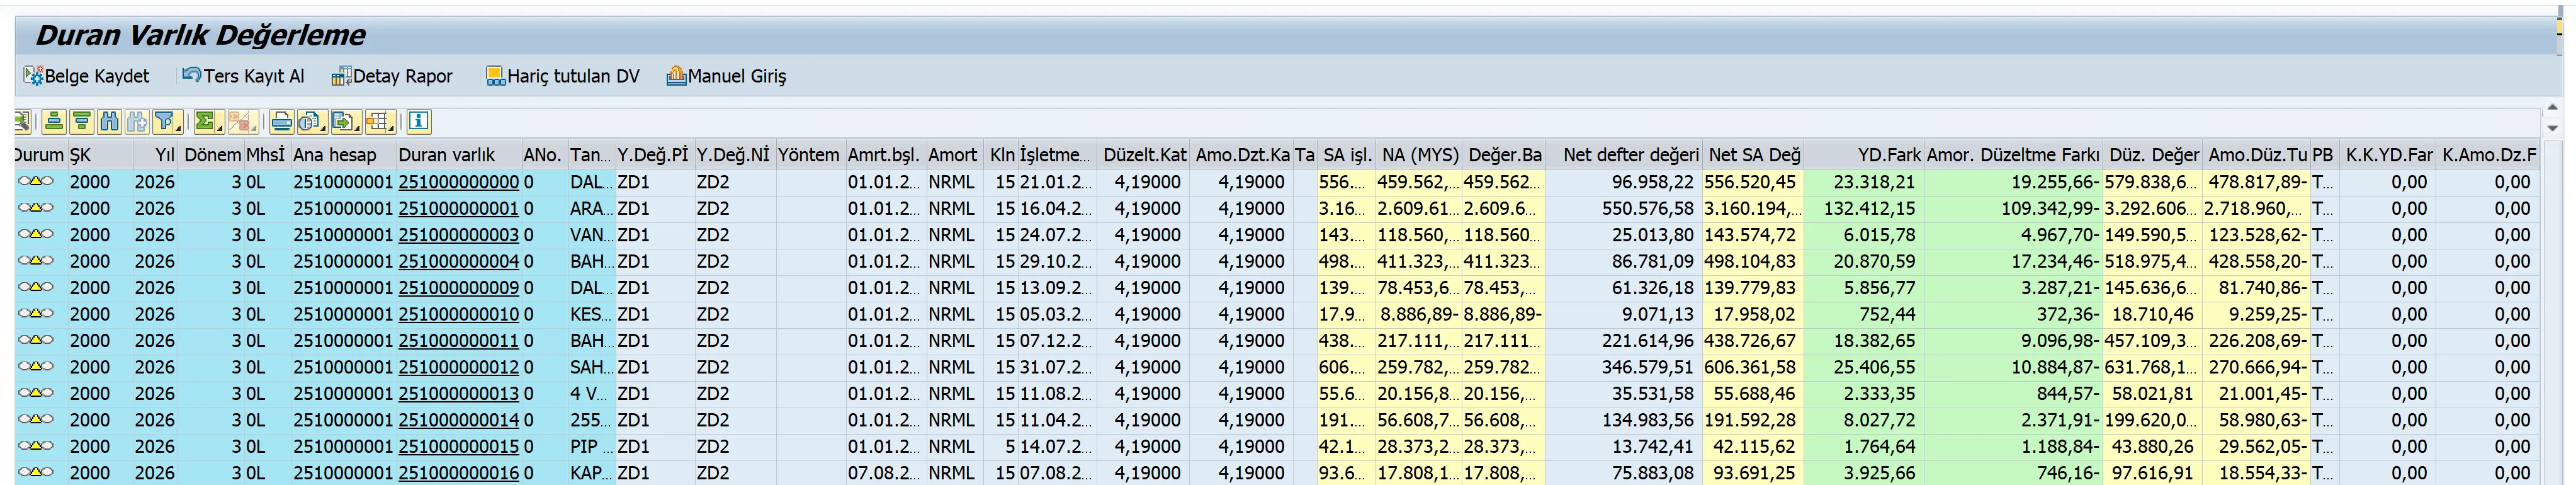The image size is (2576, 485).
Task: Open the Detay Rapor report
Action: [392, 76]
